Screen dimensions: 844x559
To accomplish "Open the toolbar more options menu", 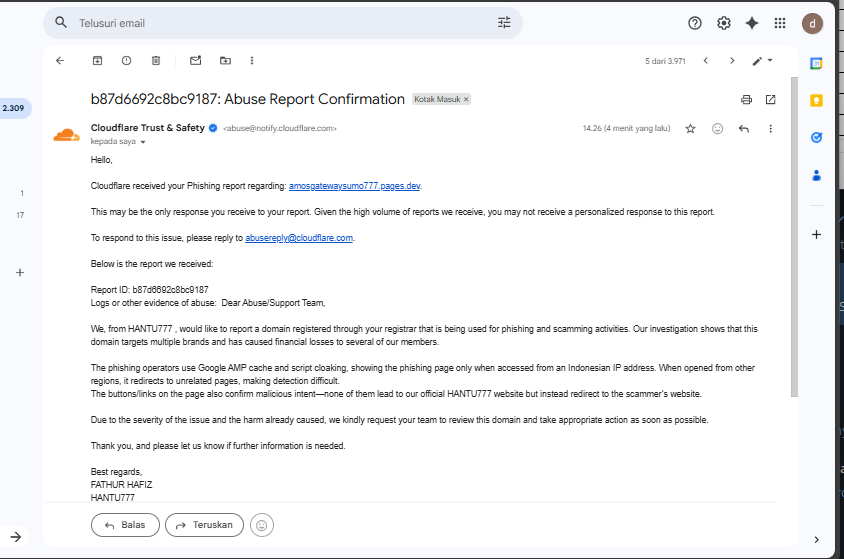I will point(252,61).
